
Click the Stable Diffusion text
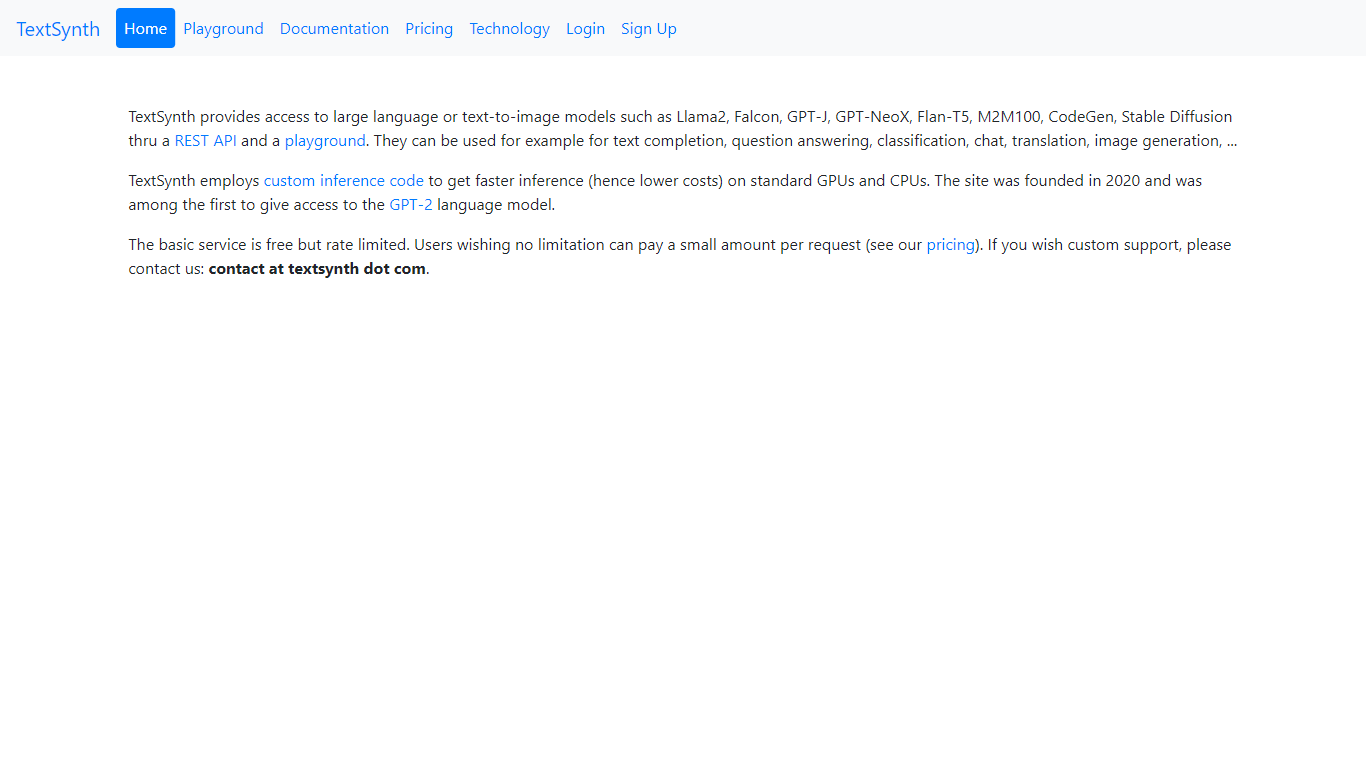(1177, 117)
